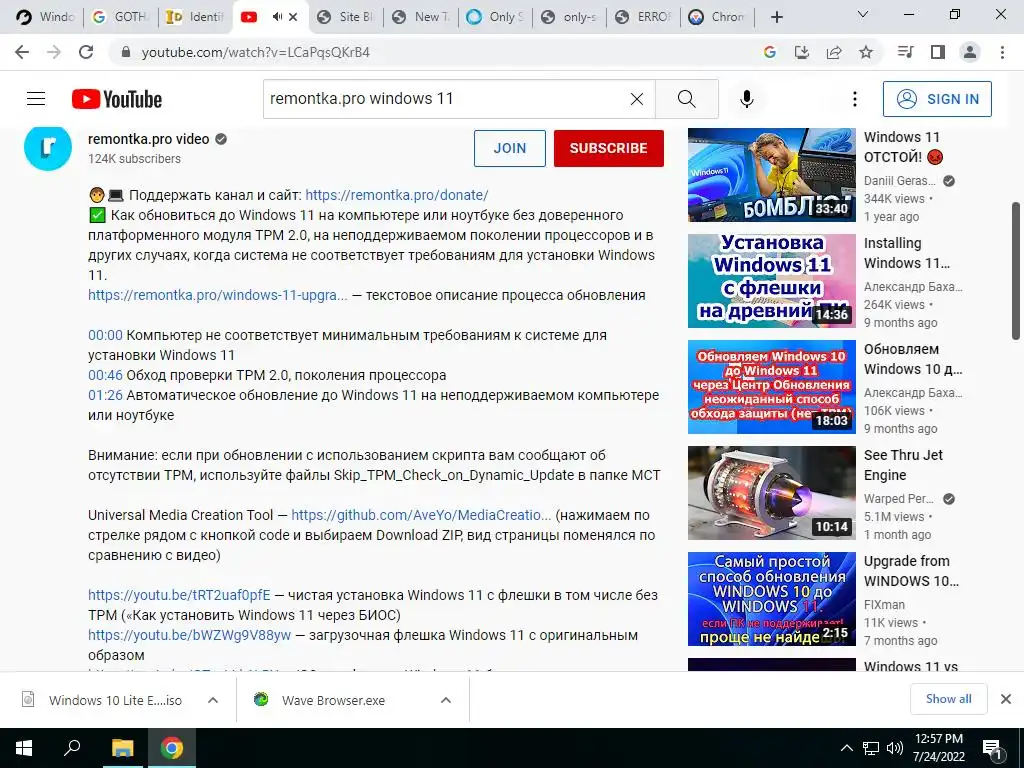This screenshot has height=768, width=1024.
Task: Switch to the Chrom tab
Action: (718, 17)
